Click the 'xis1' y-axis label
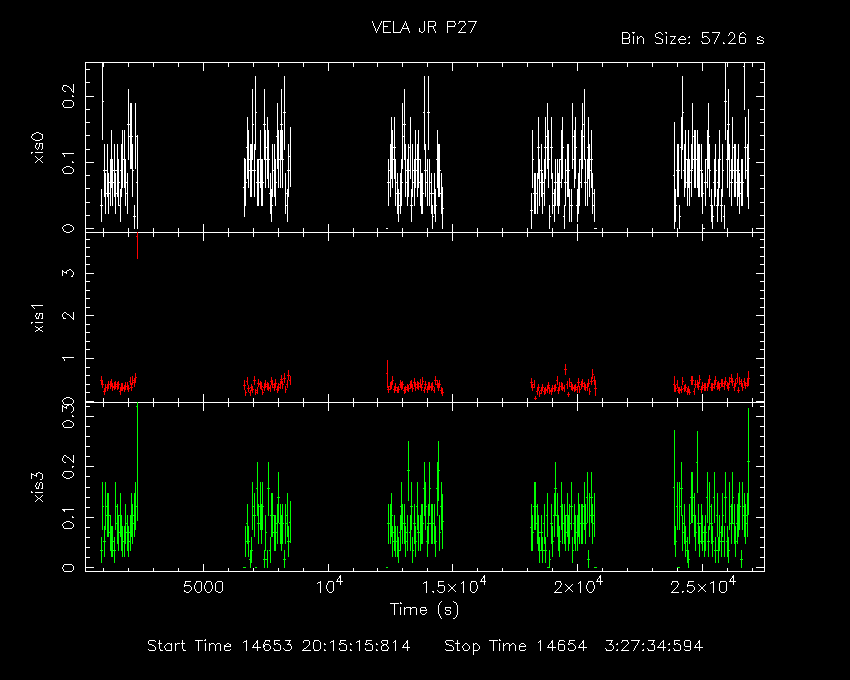The image size is (850, 680). [x=38, y=318]
